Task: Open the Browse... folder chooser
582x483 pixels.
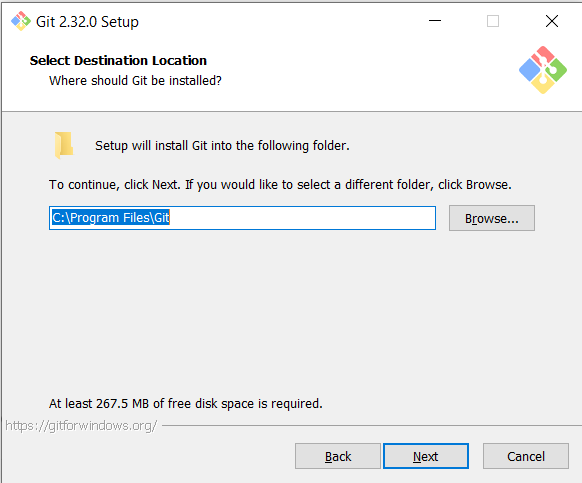Action: (492, 218)
